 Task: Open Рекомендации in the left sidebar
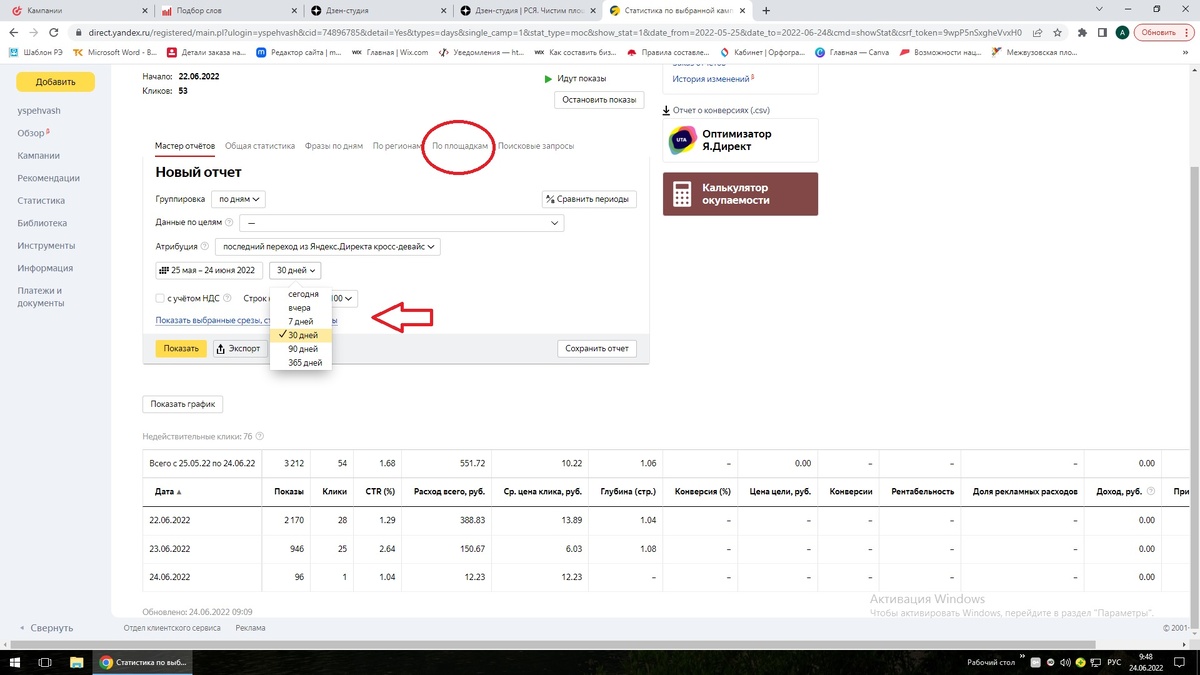[x=48, y=178]
